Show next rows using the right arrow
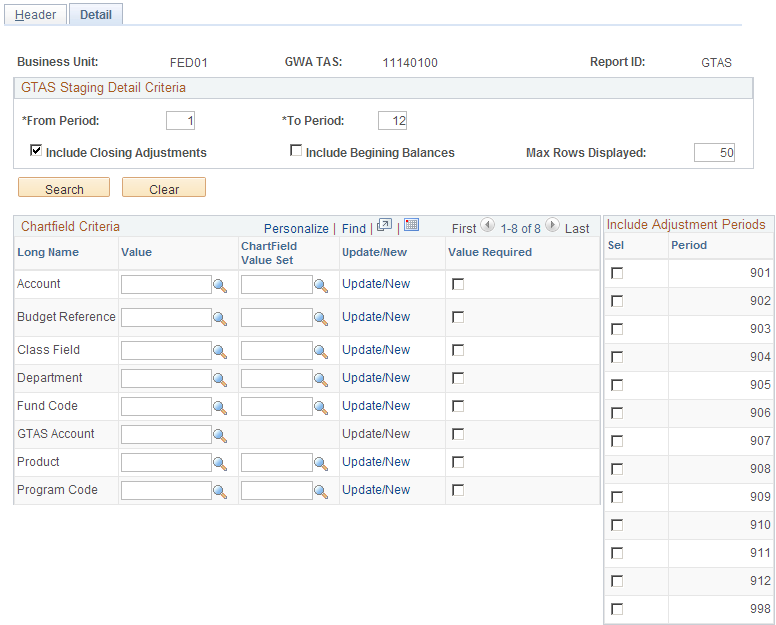This screenshot has height=625, width=776. point(552,225)
